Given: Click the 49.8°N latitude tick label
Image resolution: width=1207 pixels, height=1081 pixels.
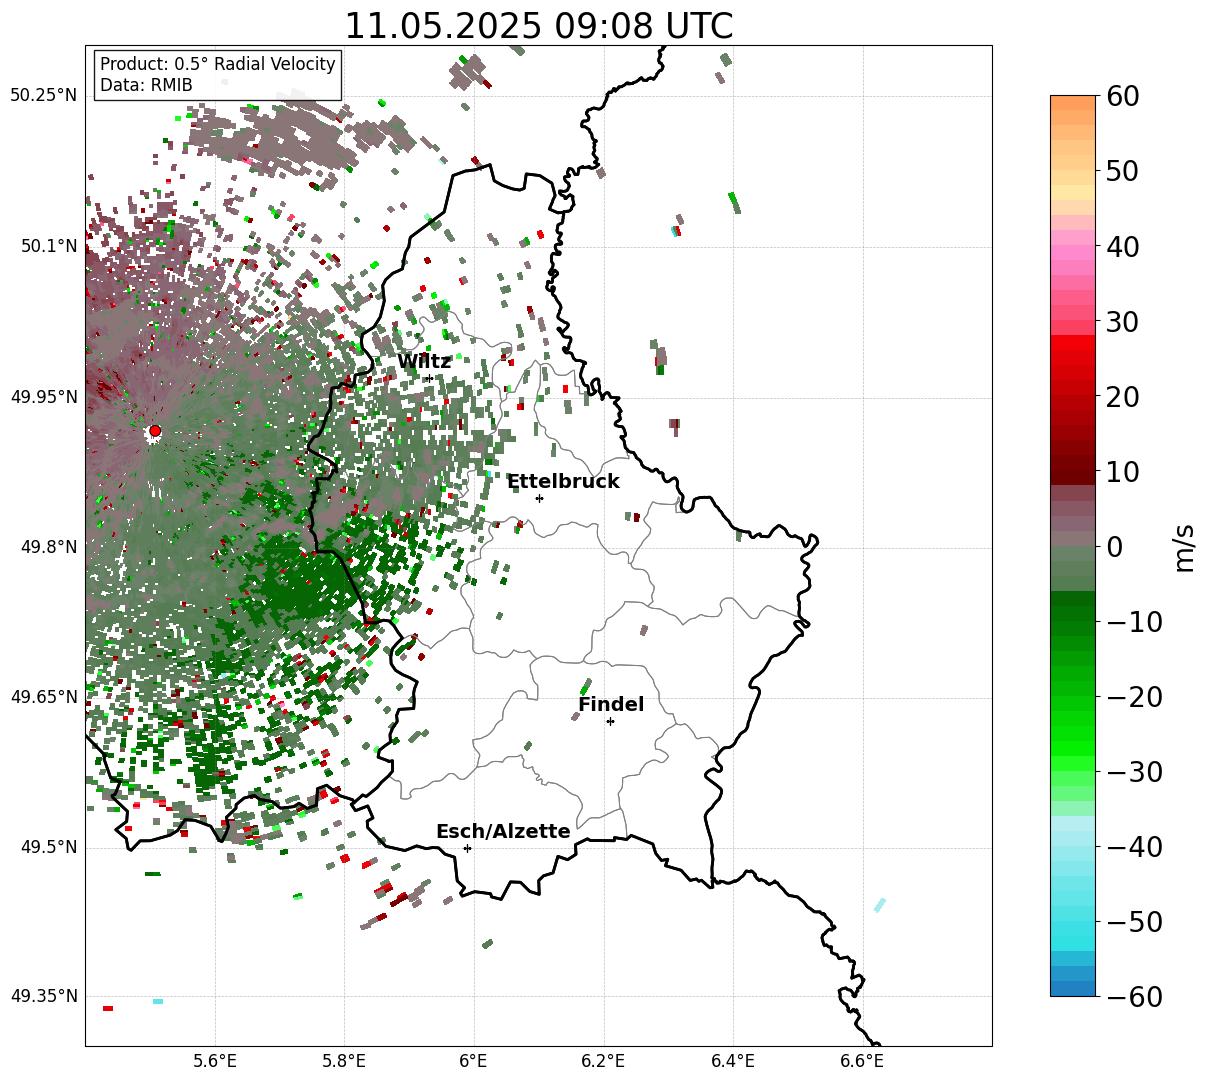Looking at the screenshot, I should click(x=48, y=547).
